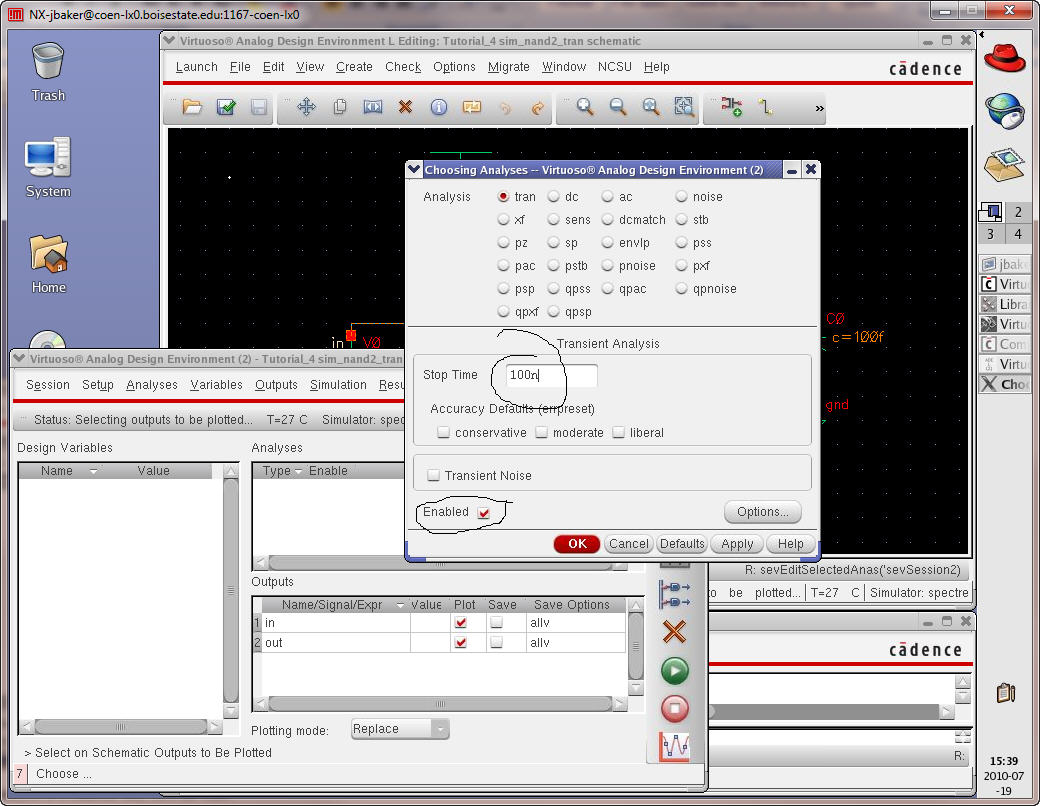
Task: Open the Plotting mode Replace dropdown
Action: [400, 729]
